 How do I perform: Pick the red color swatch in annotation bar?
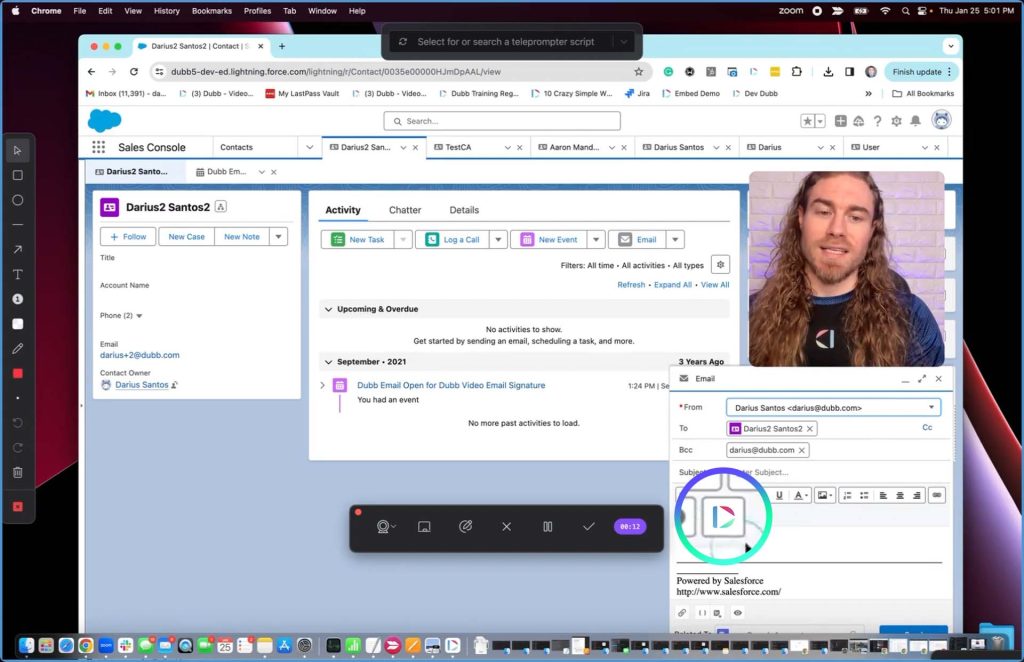tap(18, 373)
